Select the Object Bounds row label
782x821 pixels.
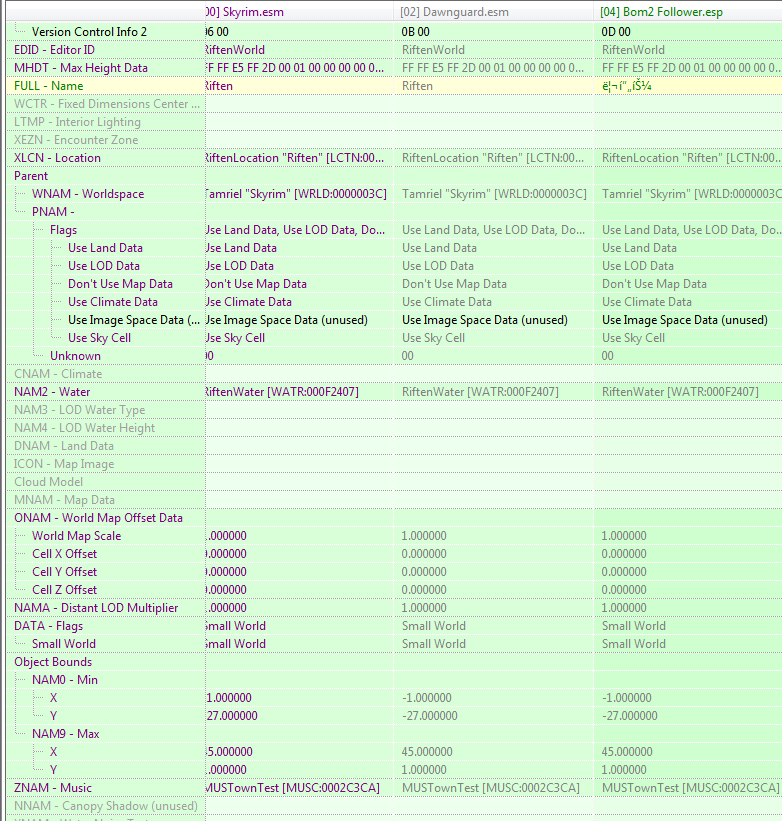click(53, 662)
